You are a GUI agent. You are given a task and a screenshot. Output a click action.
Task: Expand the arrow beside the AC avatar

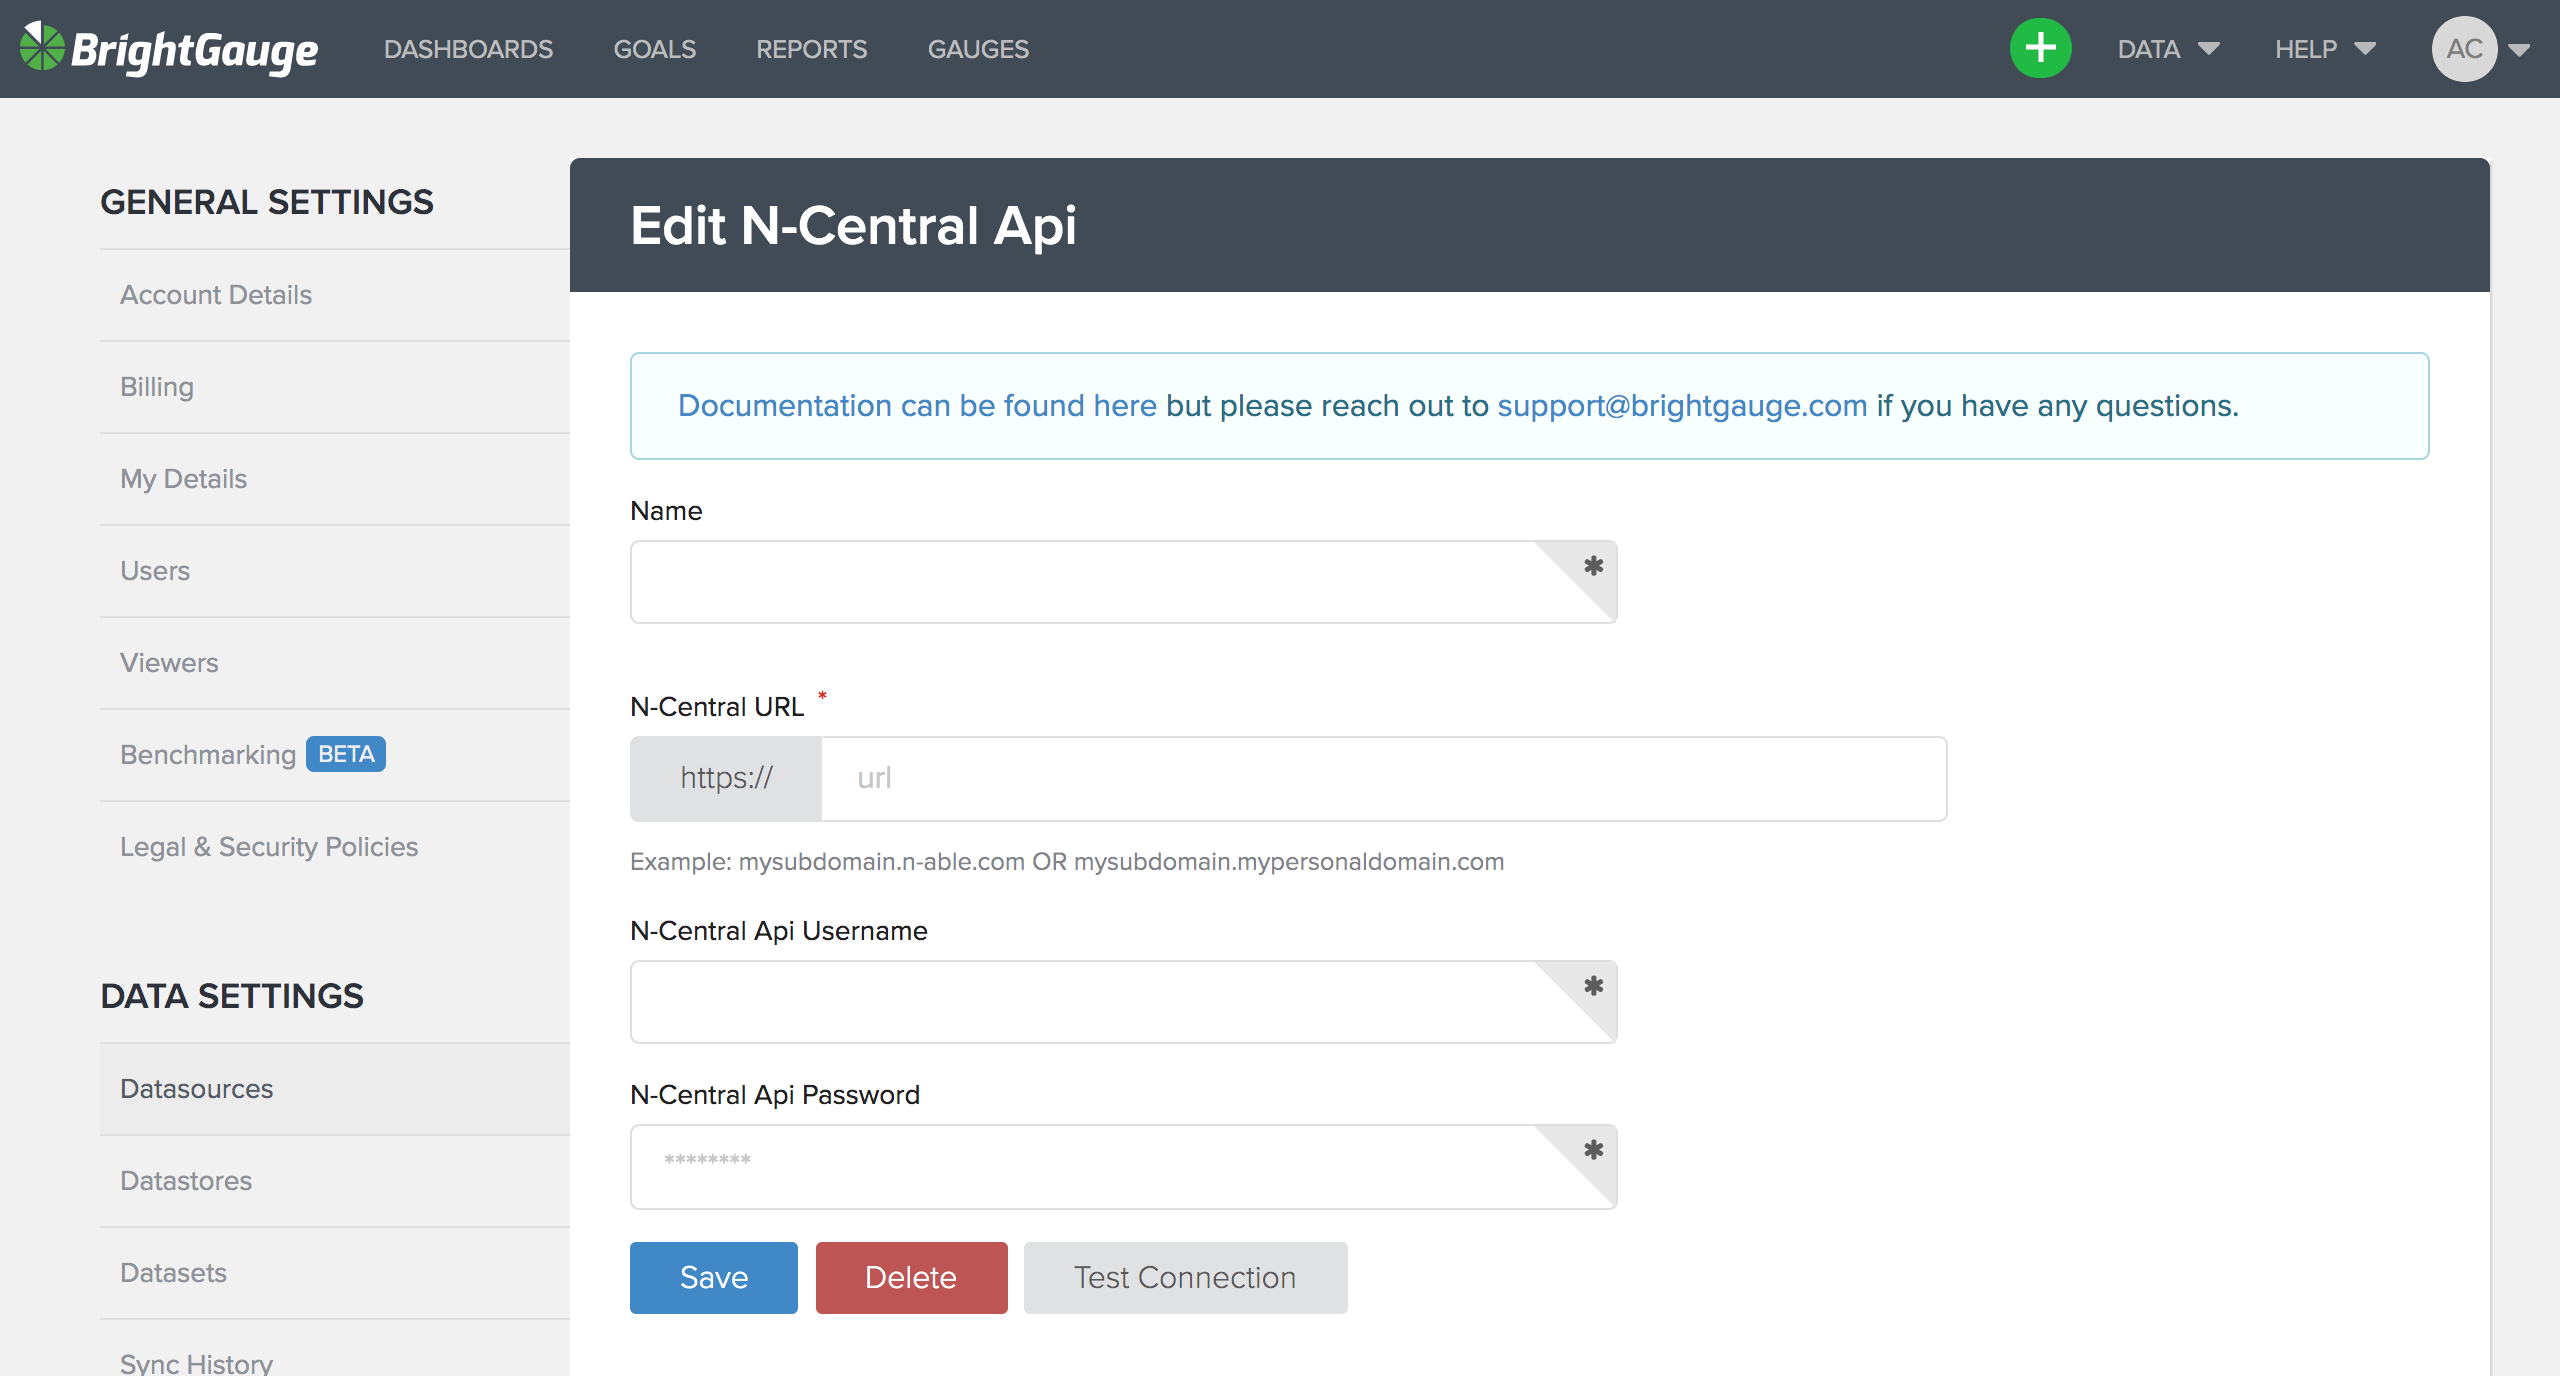[2519, 50]
